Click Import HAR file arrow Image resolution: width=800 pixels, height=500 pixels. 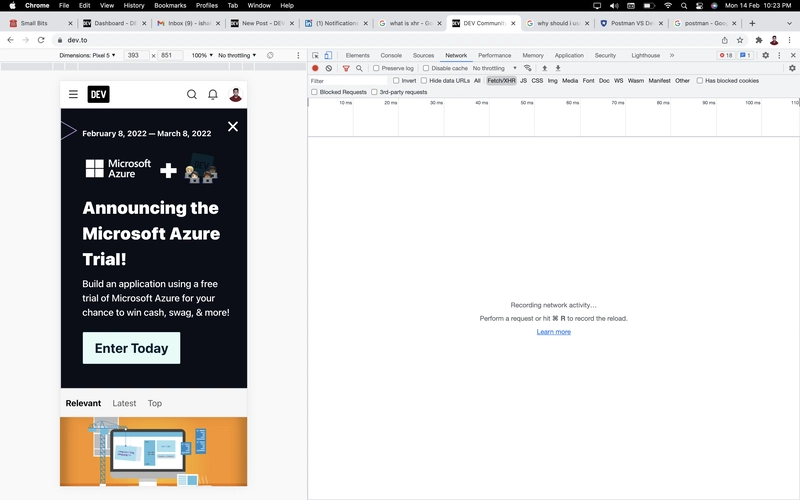point(544,68)
